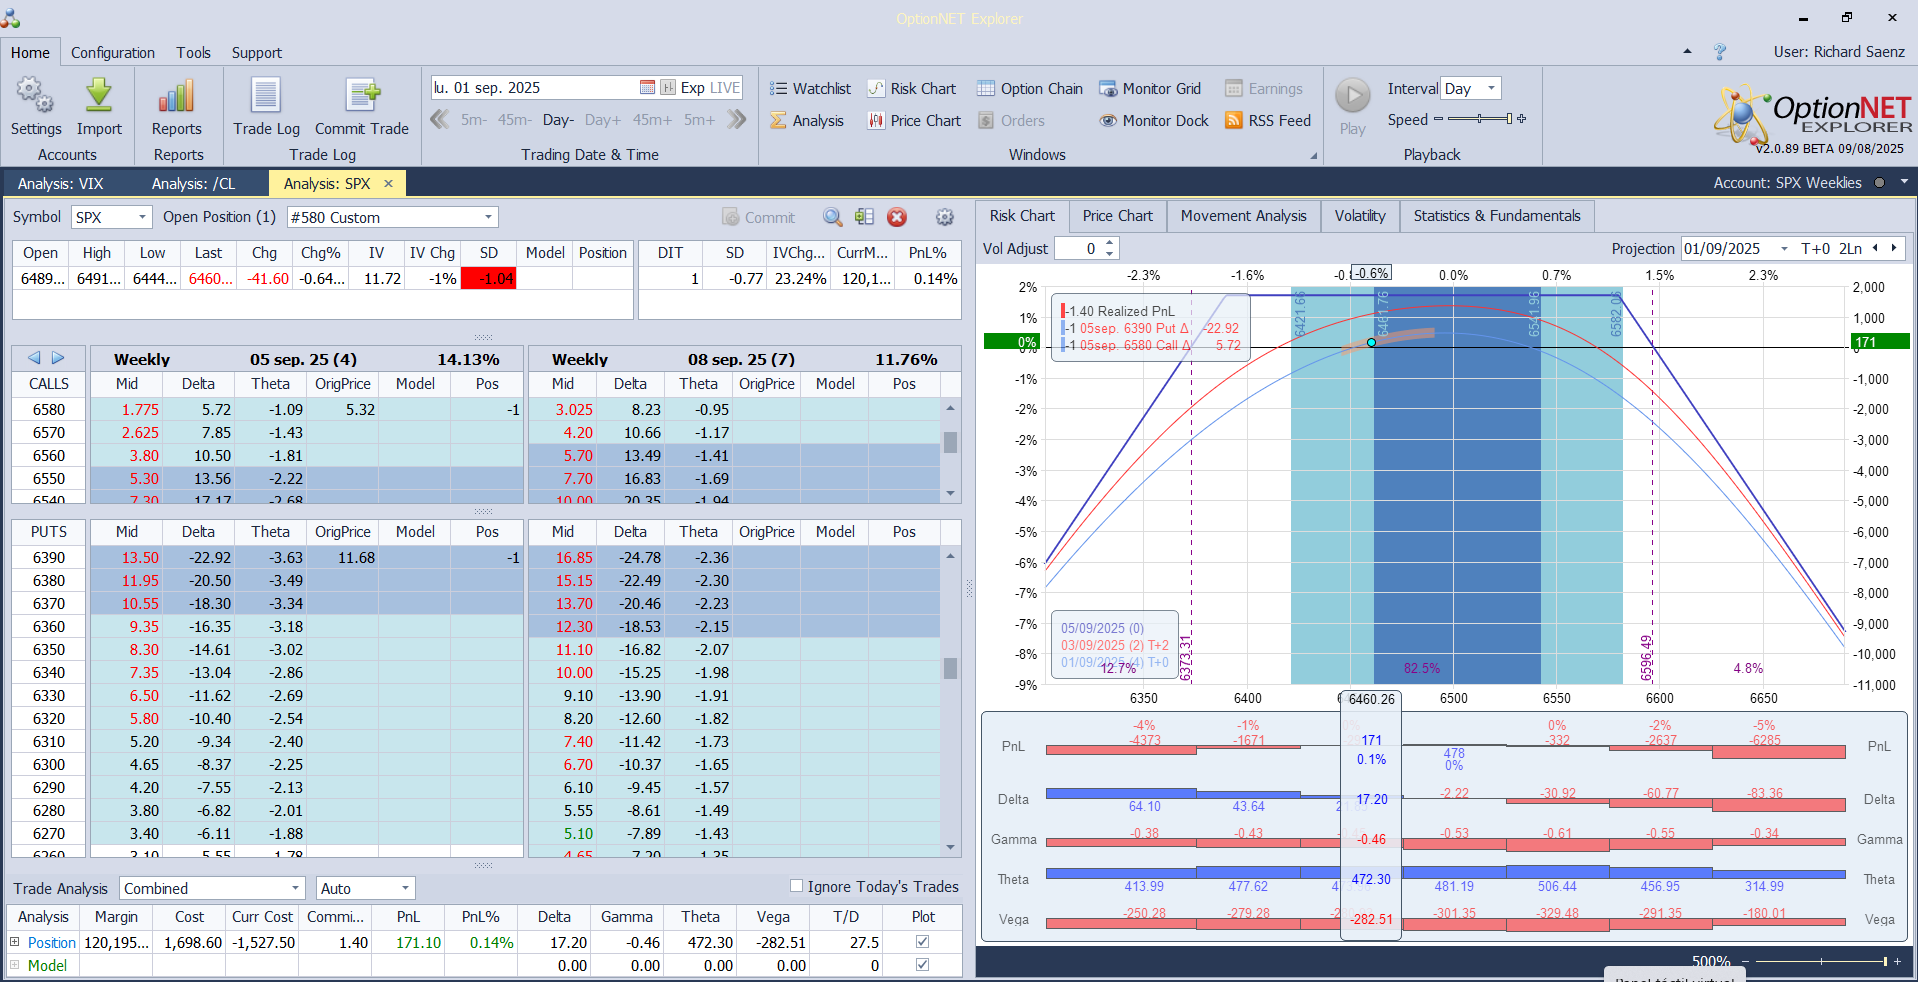Open the Watchlist window
This screenshot has height=982, width=1918.
[x=810, y=89]
